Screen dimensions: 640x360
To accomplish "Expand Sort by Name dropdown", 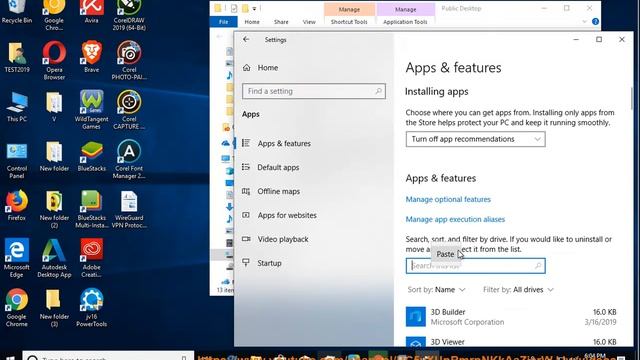I will (436, 289).
